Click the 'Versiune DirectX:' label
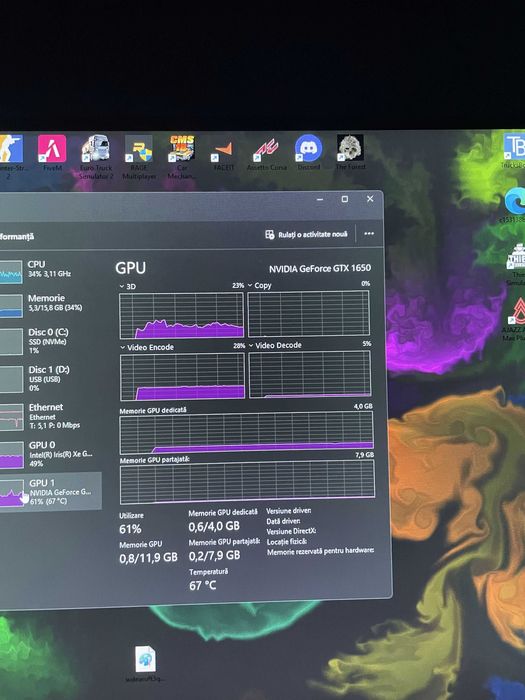 [292, 531]
